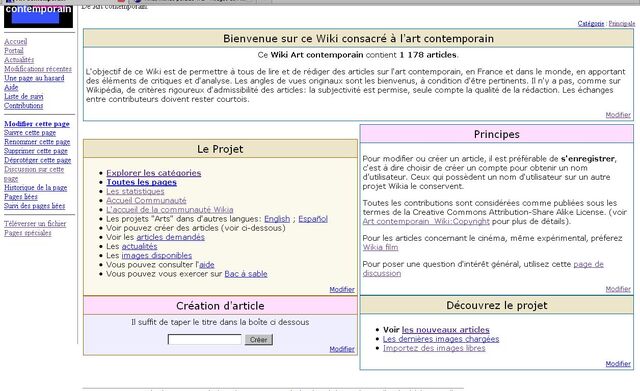The image size is (640, 391).
Task: Open Téléverser un fichier
Action: pyautogui.click(x=35, y=224)
